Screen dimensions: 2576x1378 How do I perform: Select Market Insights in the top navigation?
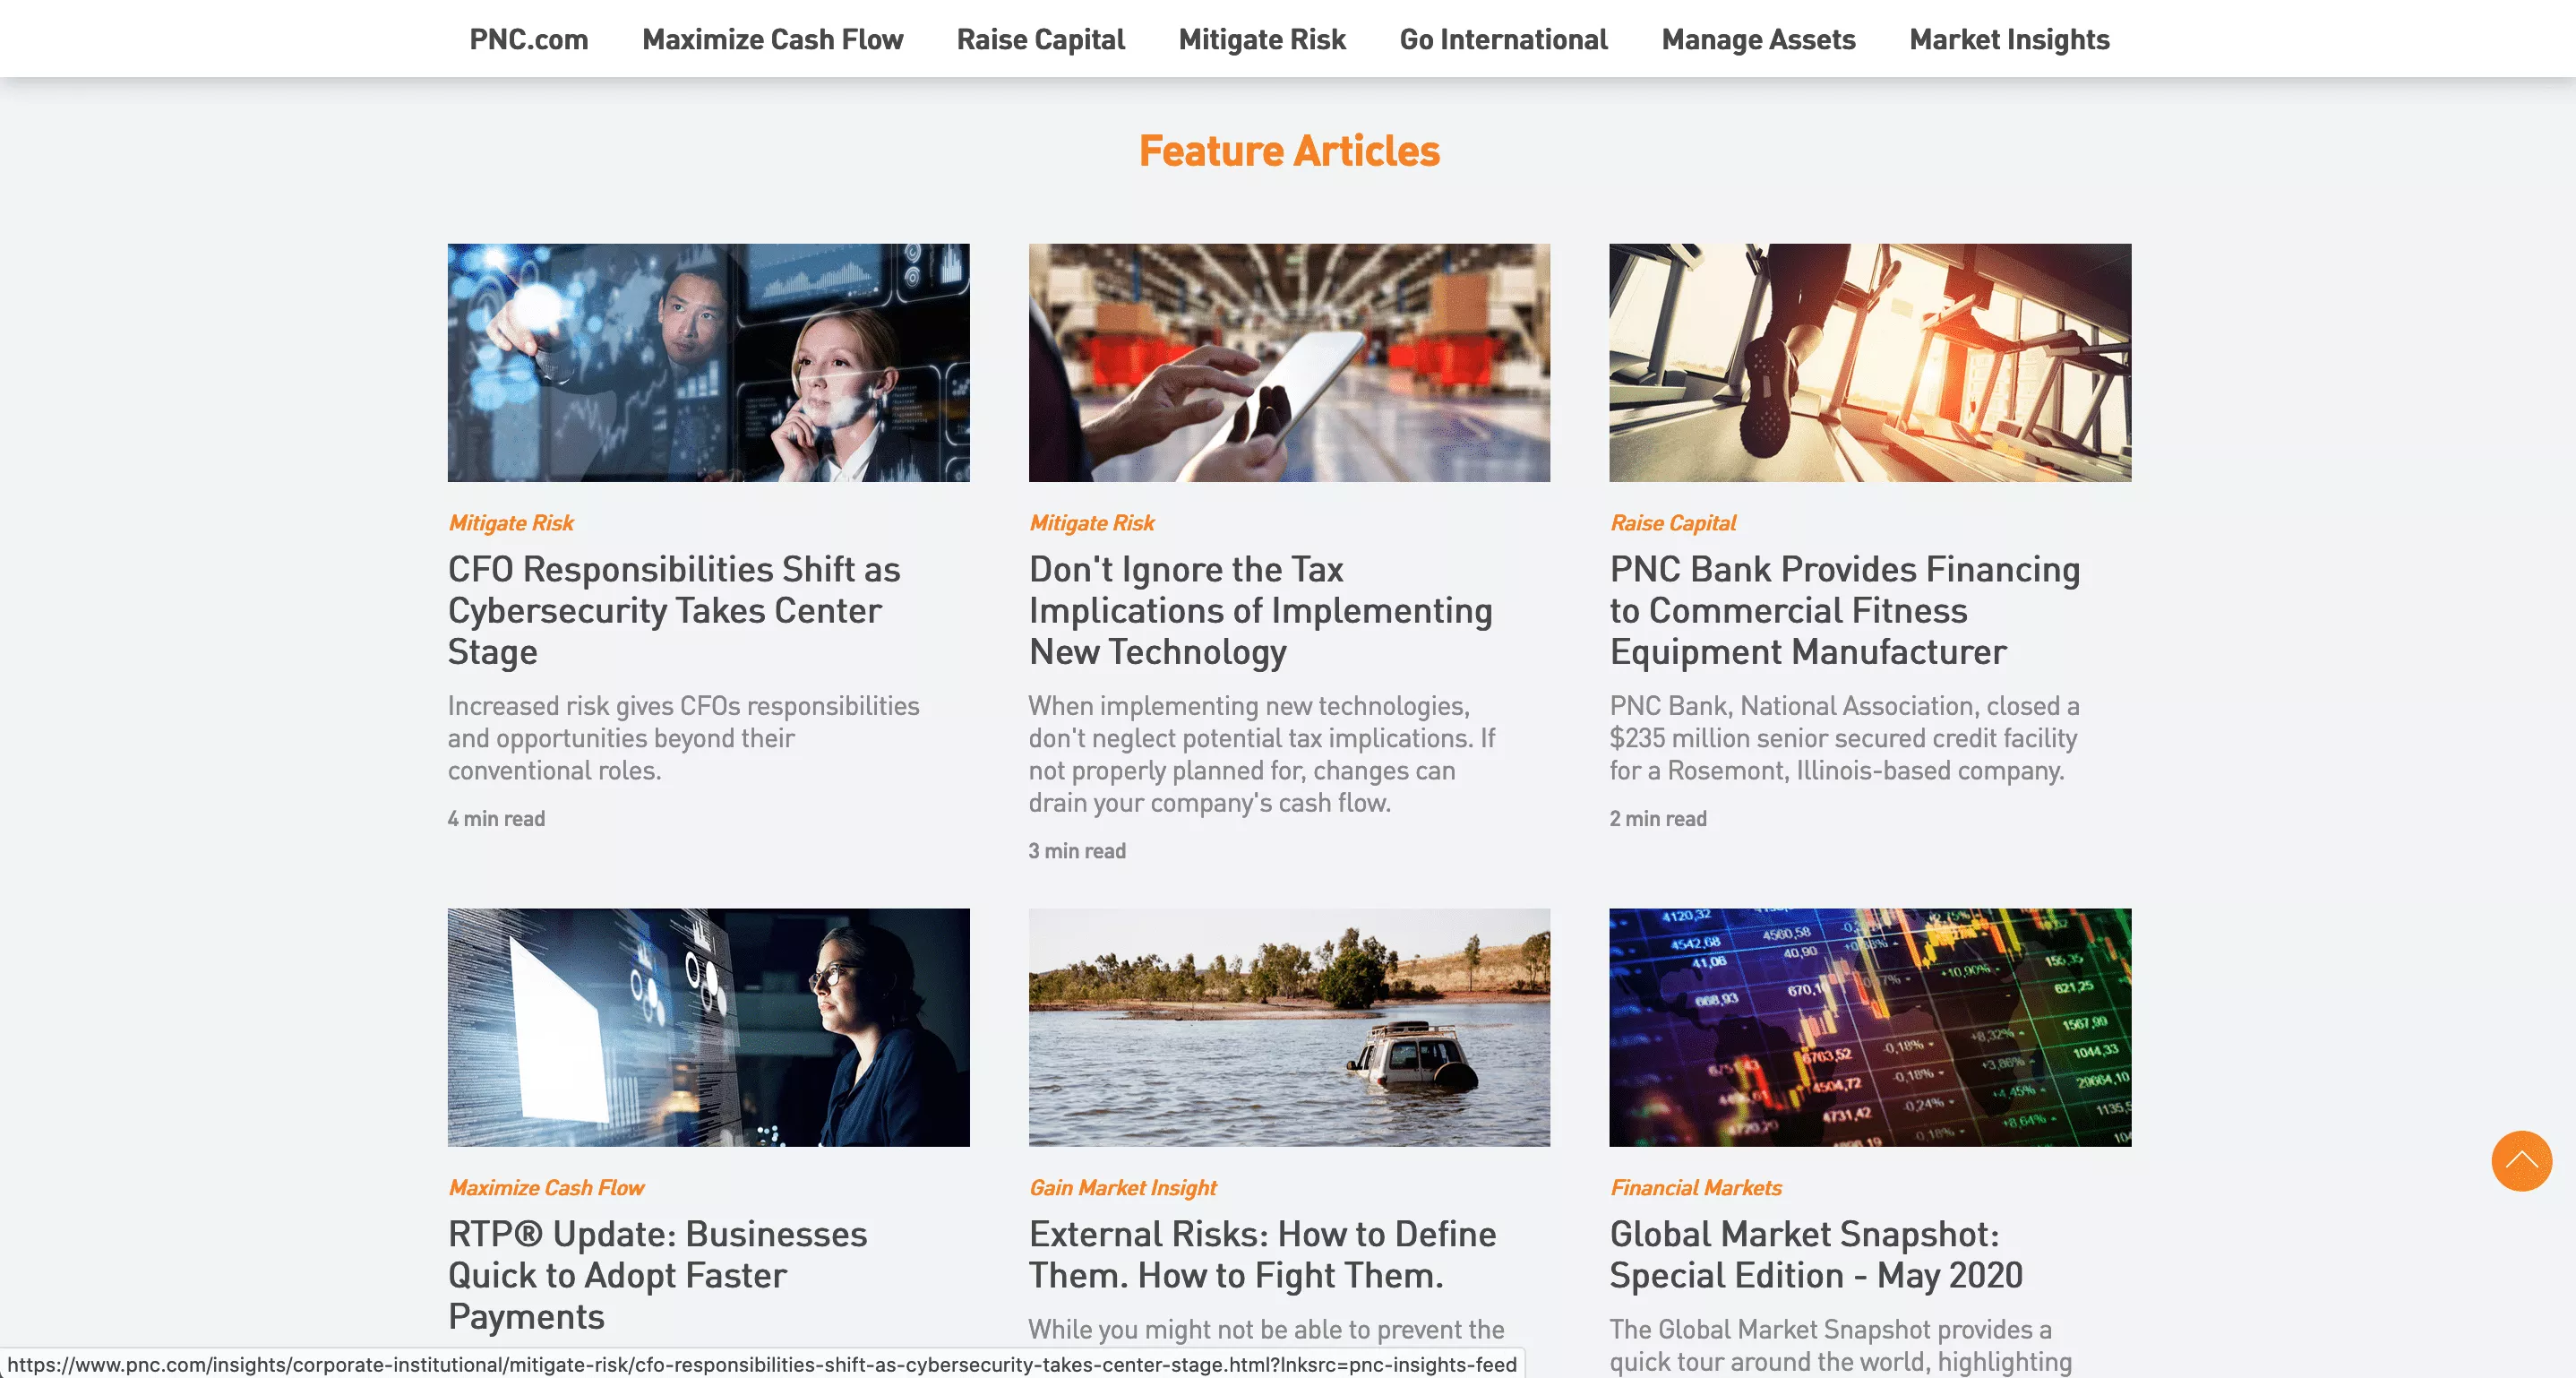[x=2008, y=39]
